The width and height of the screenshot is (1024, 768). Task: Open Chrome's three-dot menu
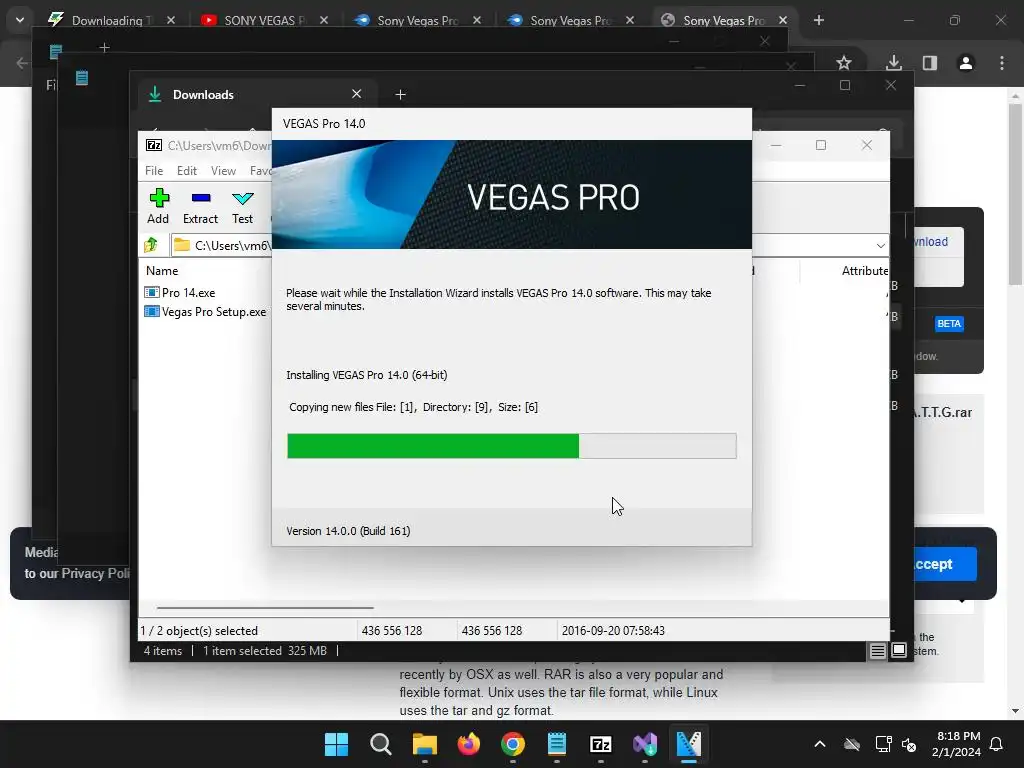[x=1002, y=63]
